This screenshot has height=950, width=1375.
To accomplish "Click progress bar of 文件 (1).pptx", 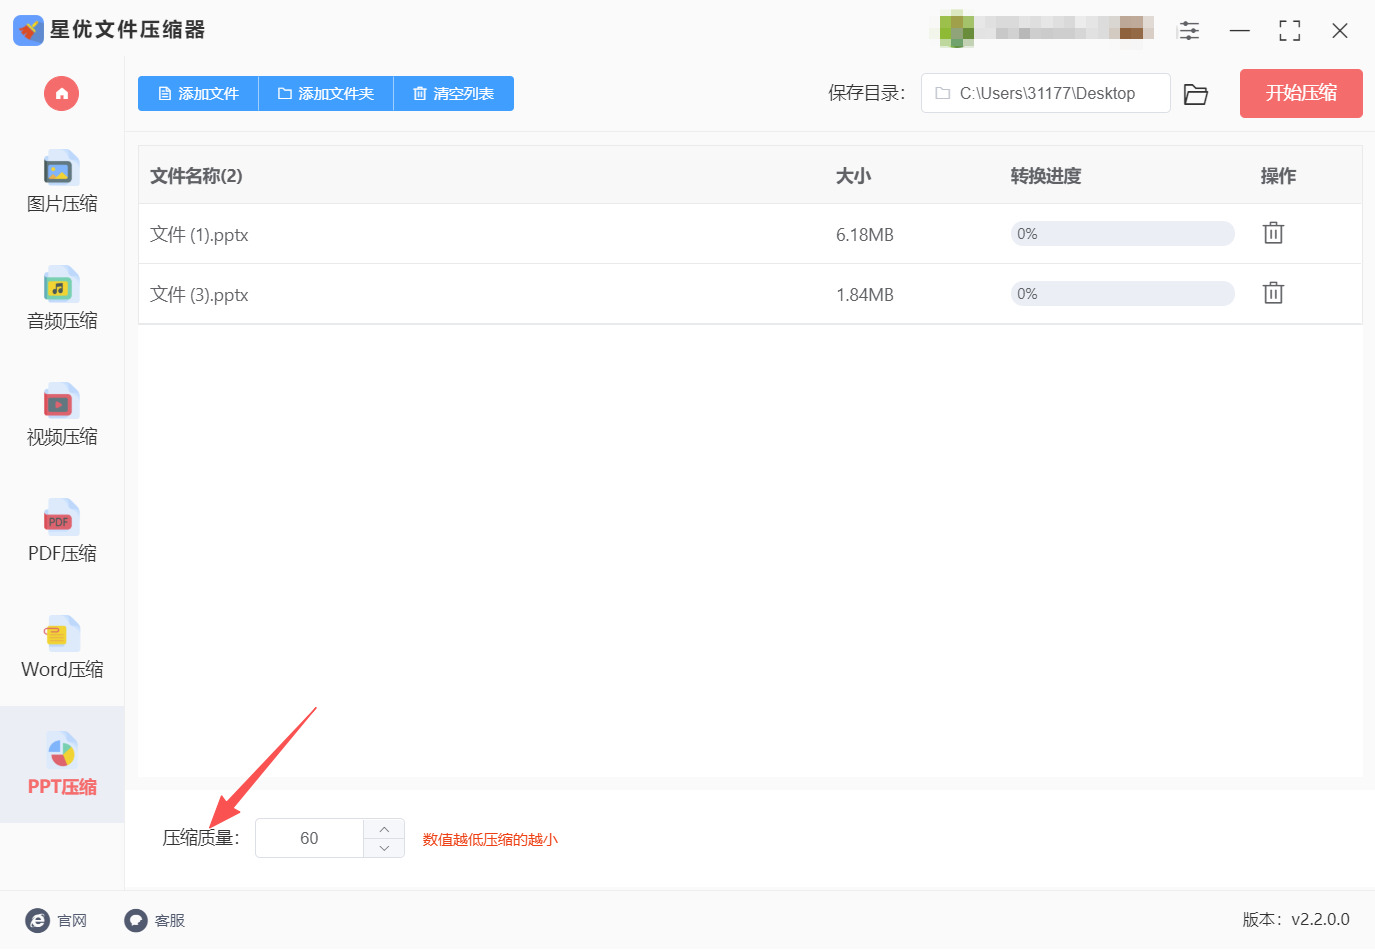I will [x=1123, y=234].
